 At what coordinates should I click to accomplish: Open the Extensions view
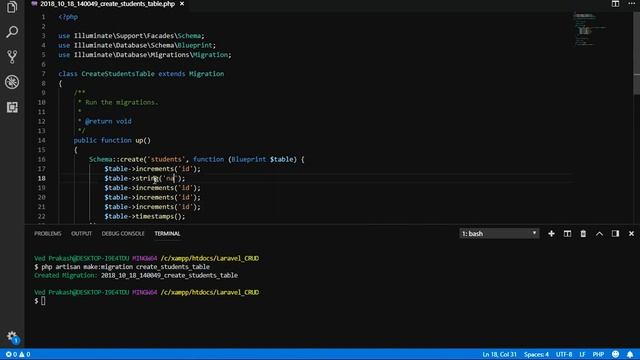point(12,107)
